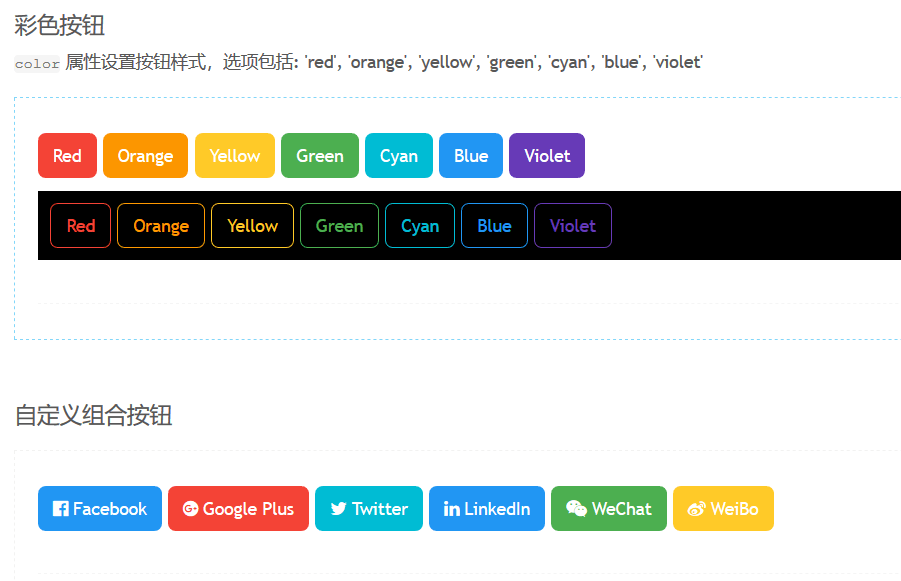
Task: Select the outlined Blue button on black
Action: [x=494, y=226]
